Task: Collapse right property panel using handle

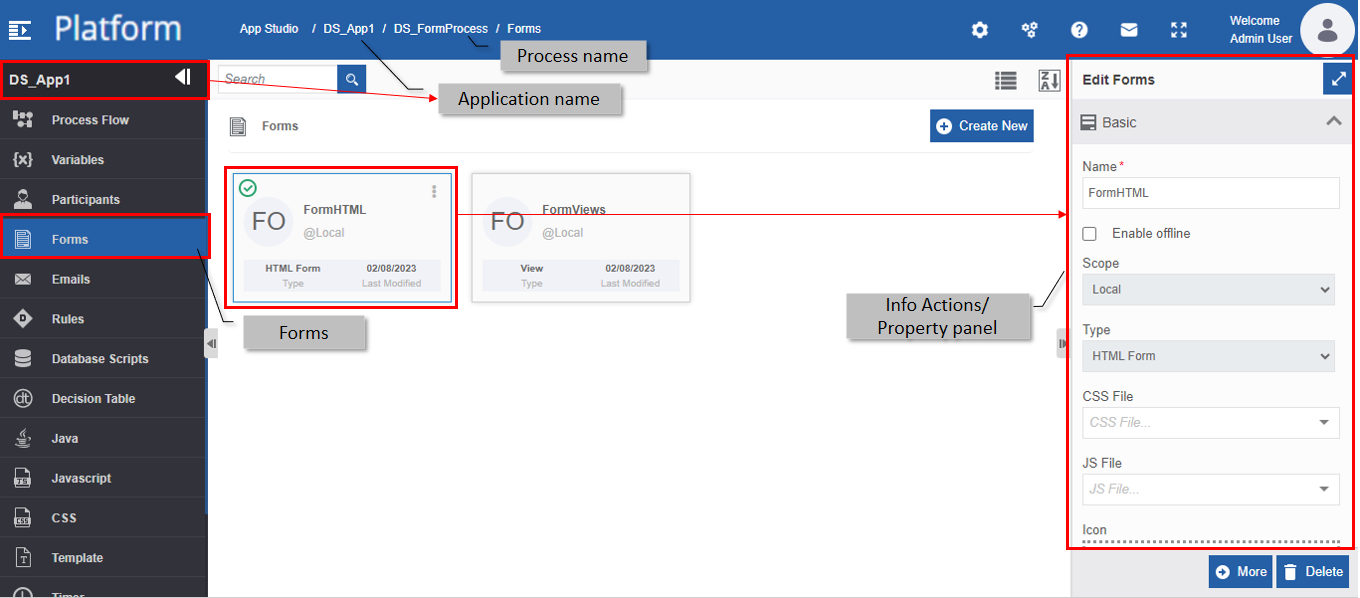Action: coord(1063,343)
